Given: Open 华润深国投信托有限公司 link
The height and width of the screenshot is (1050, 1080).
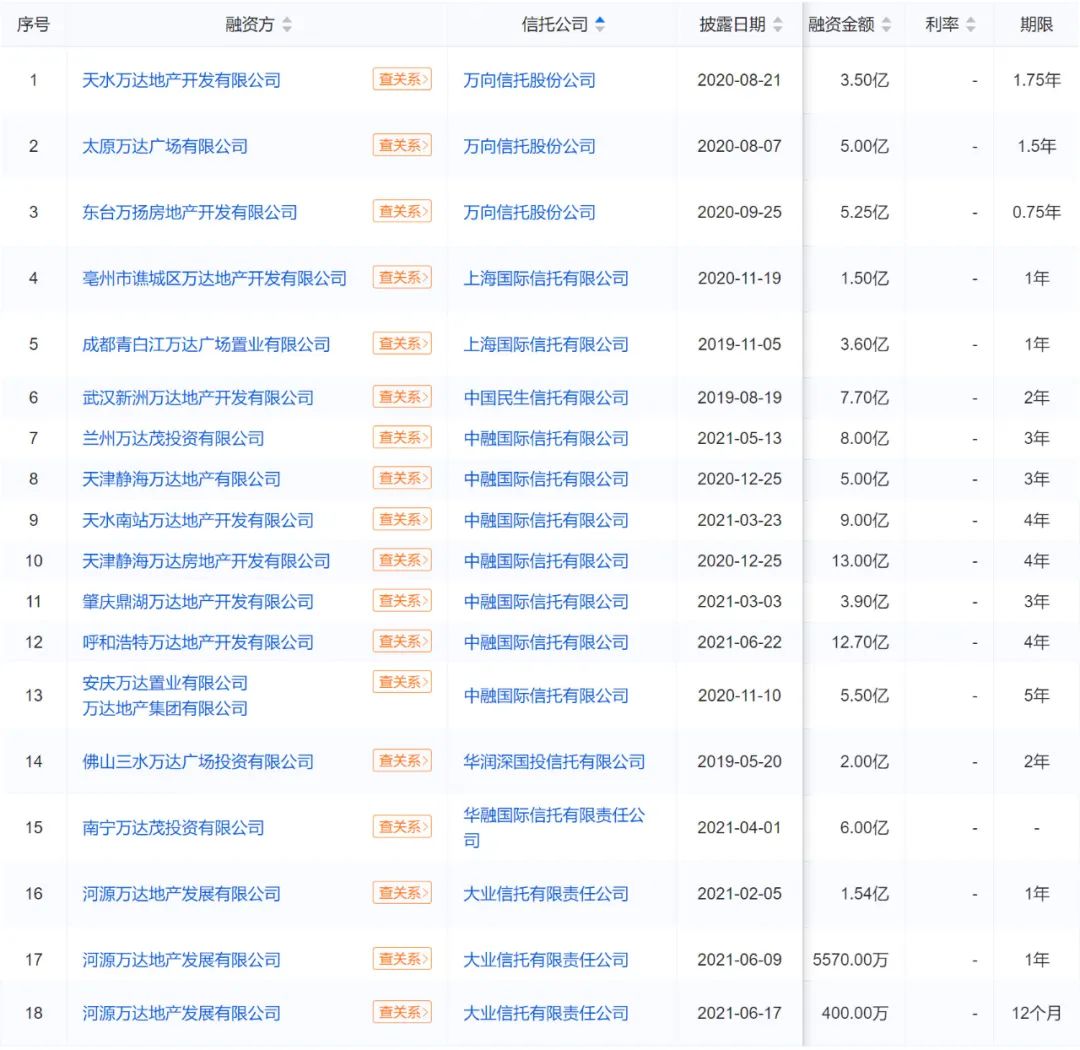Looking at the screenshot, I should (554, 761).
